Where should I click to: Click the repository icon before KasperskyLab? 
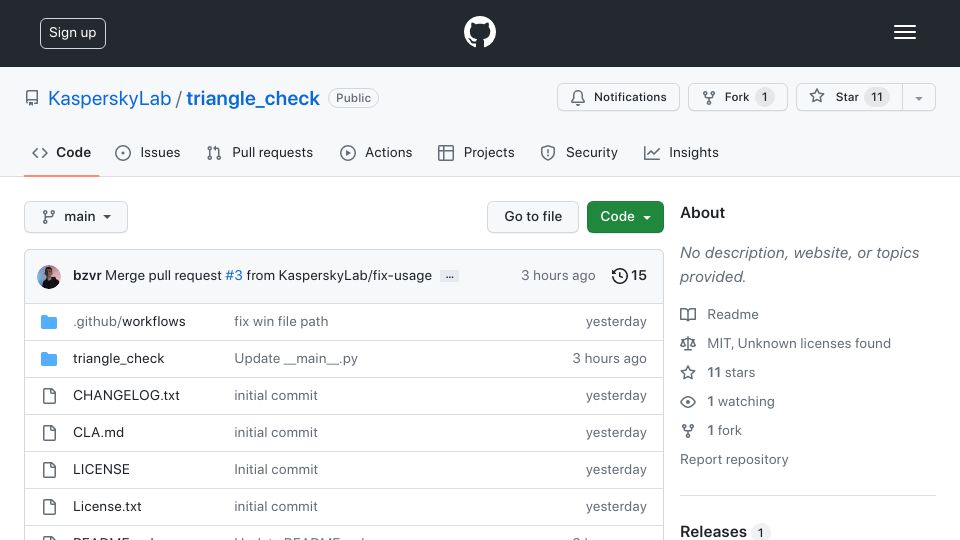(32, 98)
